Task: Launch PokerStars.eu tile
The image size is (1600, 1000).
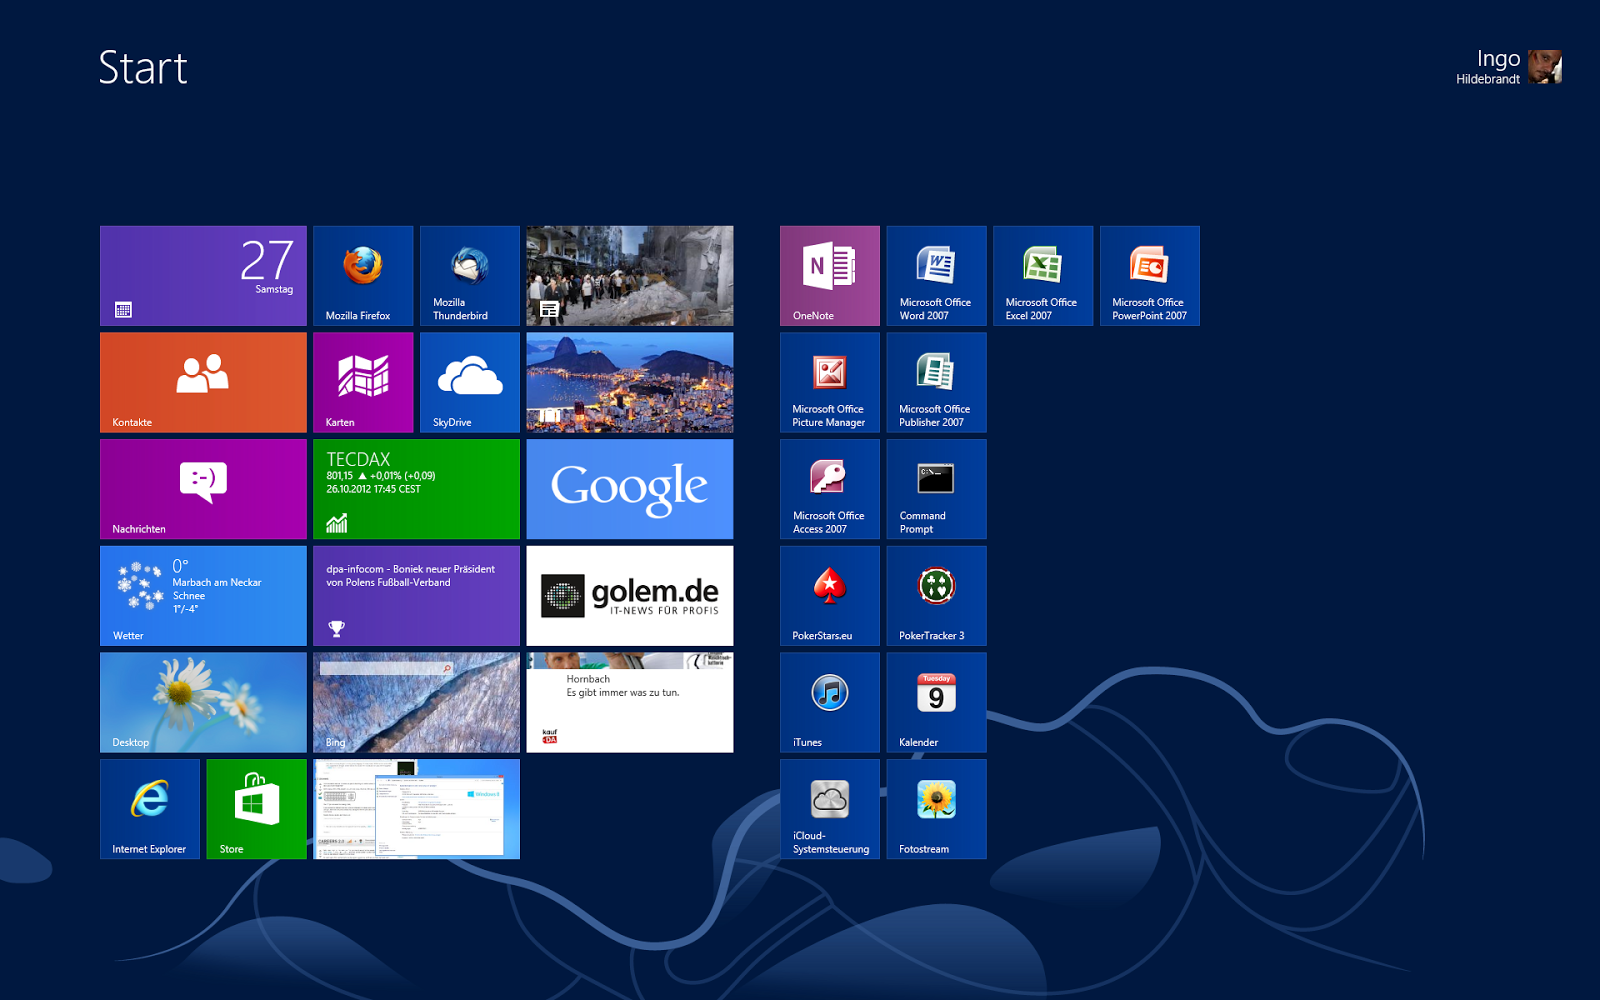Action: click(830, 596)
